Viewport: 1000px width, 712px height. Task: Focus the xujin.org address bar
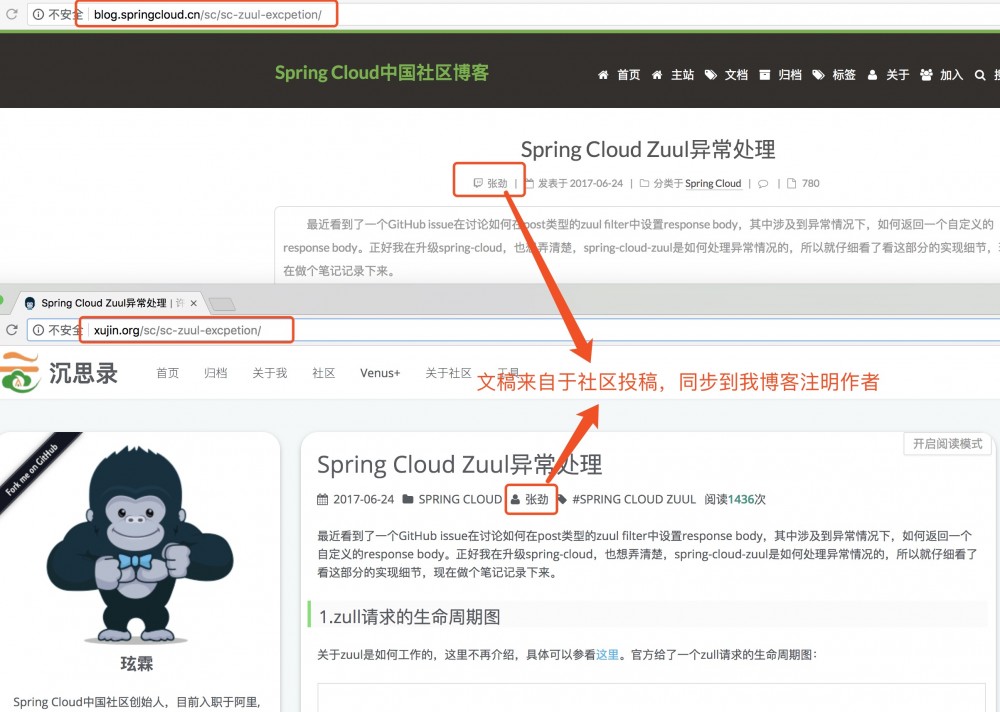pos(513,330)
